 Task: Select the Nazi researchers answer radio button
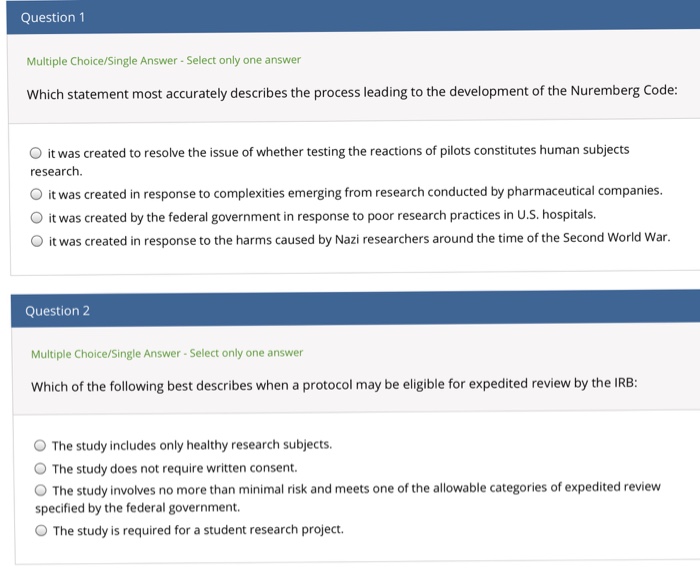point(37,241)
